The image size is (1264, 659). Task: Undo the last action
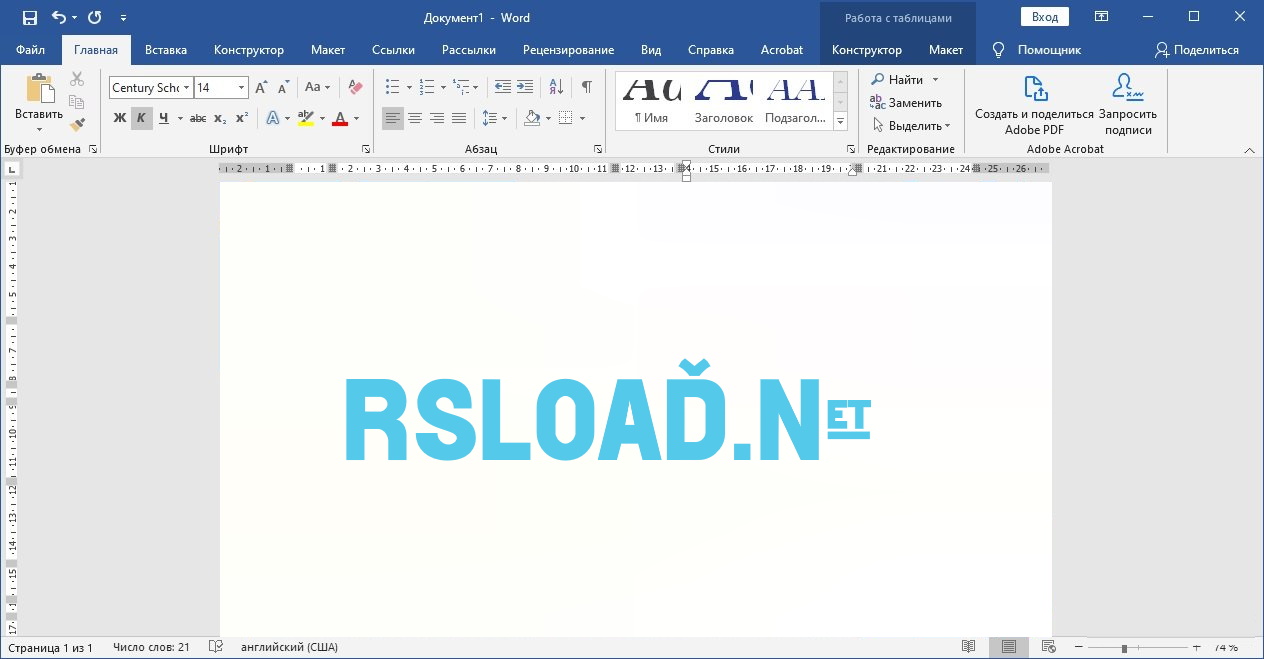point(58,17)
